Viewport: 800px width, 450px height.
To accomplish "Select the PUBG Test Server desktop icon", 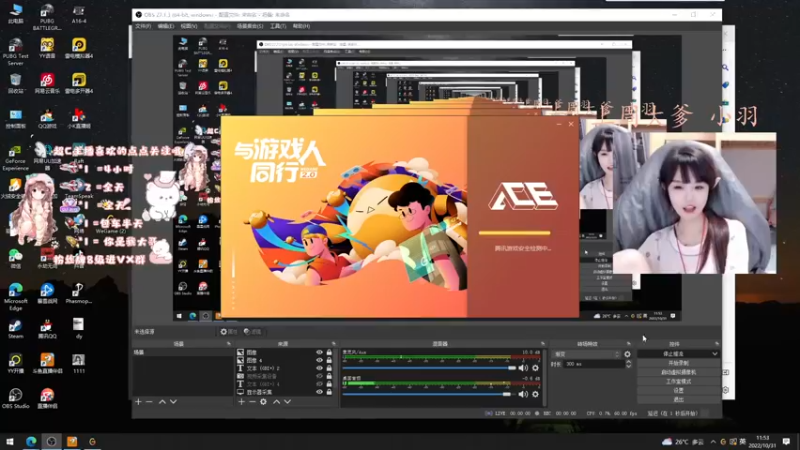I will click(15, 52).
